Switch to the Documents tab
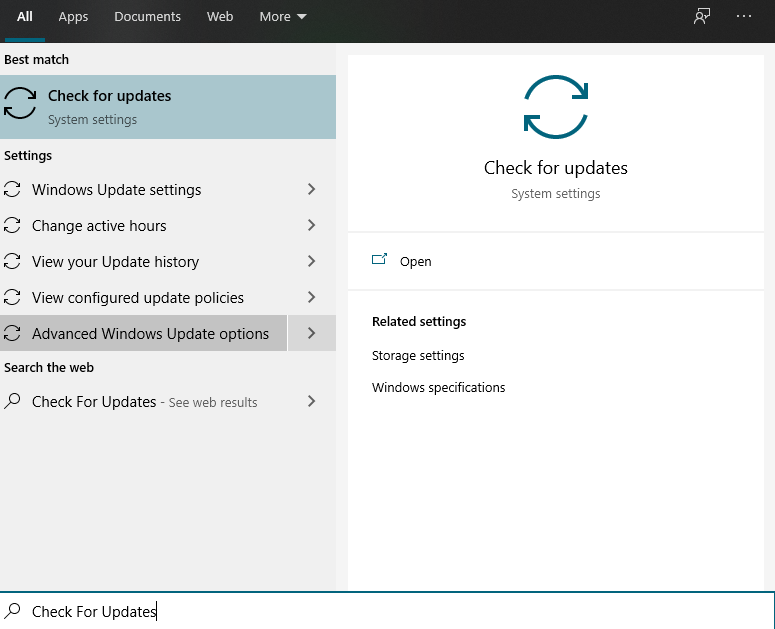This screenshot has width=775, height=629. click(x=147, y=16)
